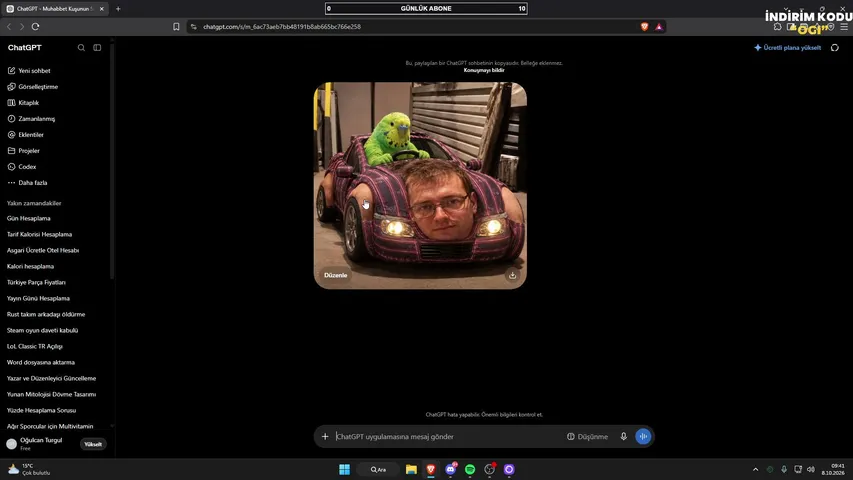Open volume control in system tray
Viewport: 853px width, 480px height.
[811, 470]
